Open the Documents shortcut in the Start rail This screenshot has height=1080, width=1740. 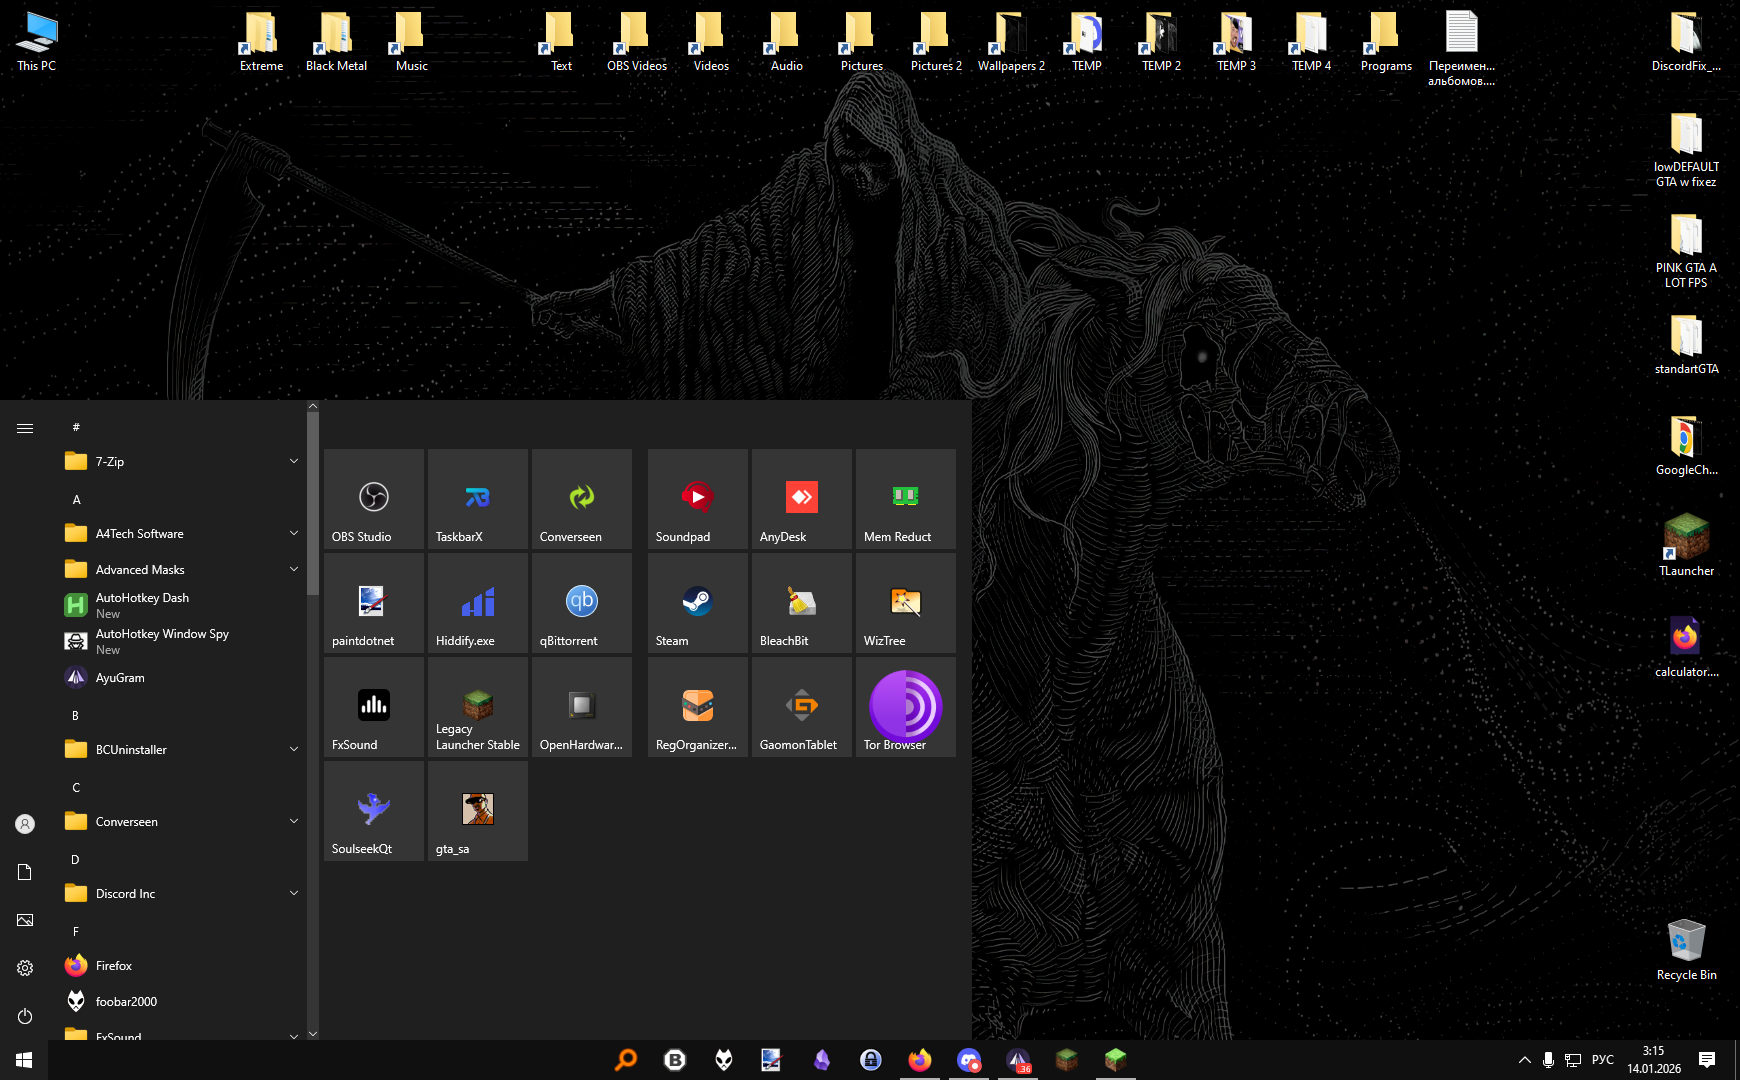click(25, 872)
